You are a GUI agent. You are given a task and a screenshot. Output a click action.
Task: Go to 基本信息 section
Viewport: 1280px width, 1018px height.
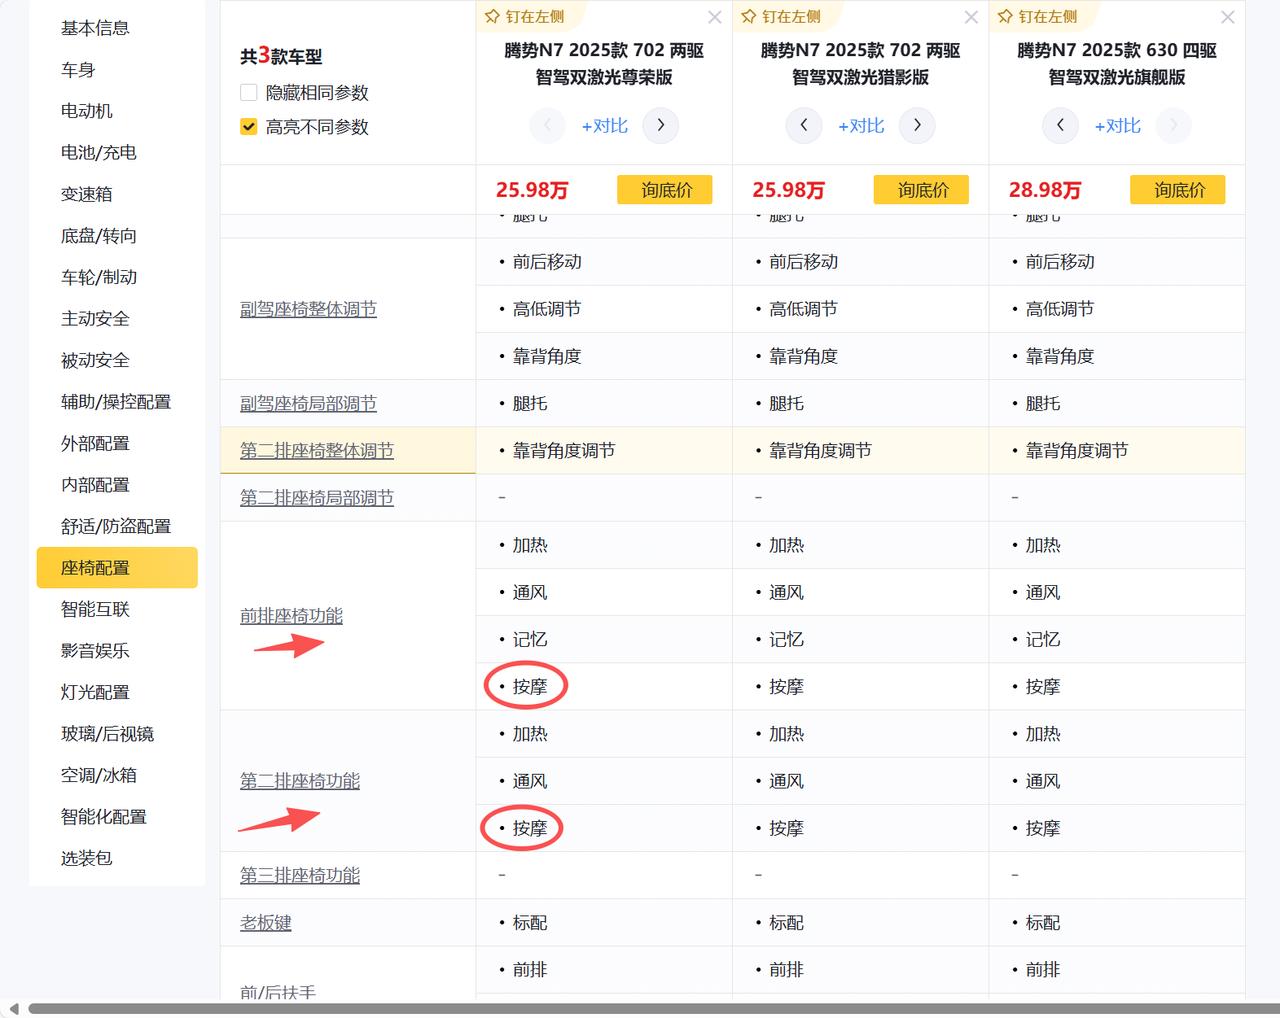tap(95, 28)
